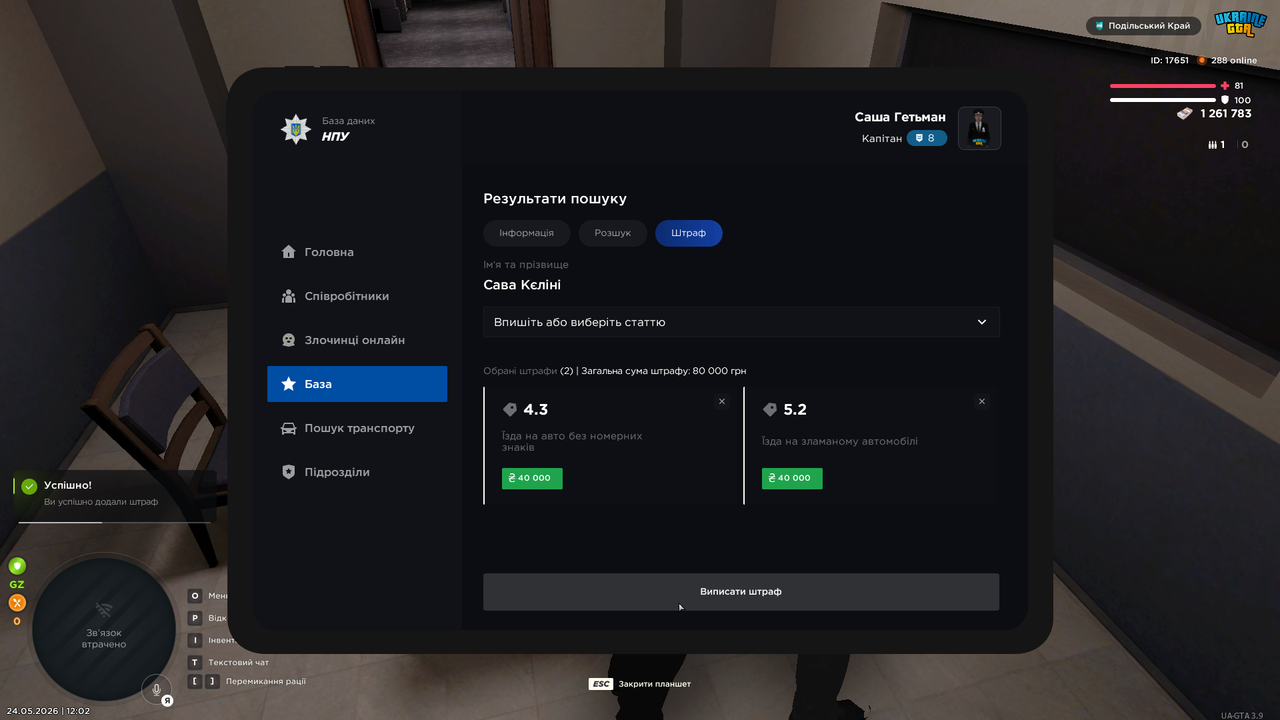Click the name Сава Кєліні

[x=522, y=285]
